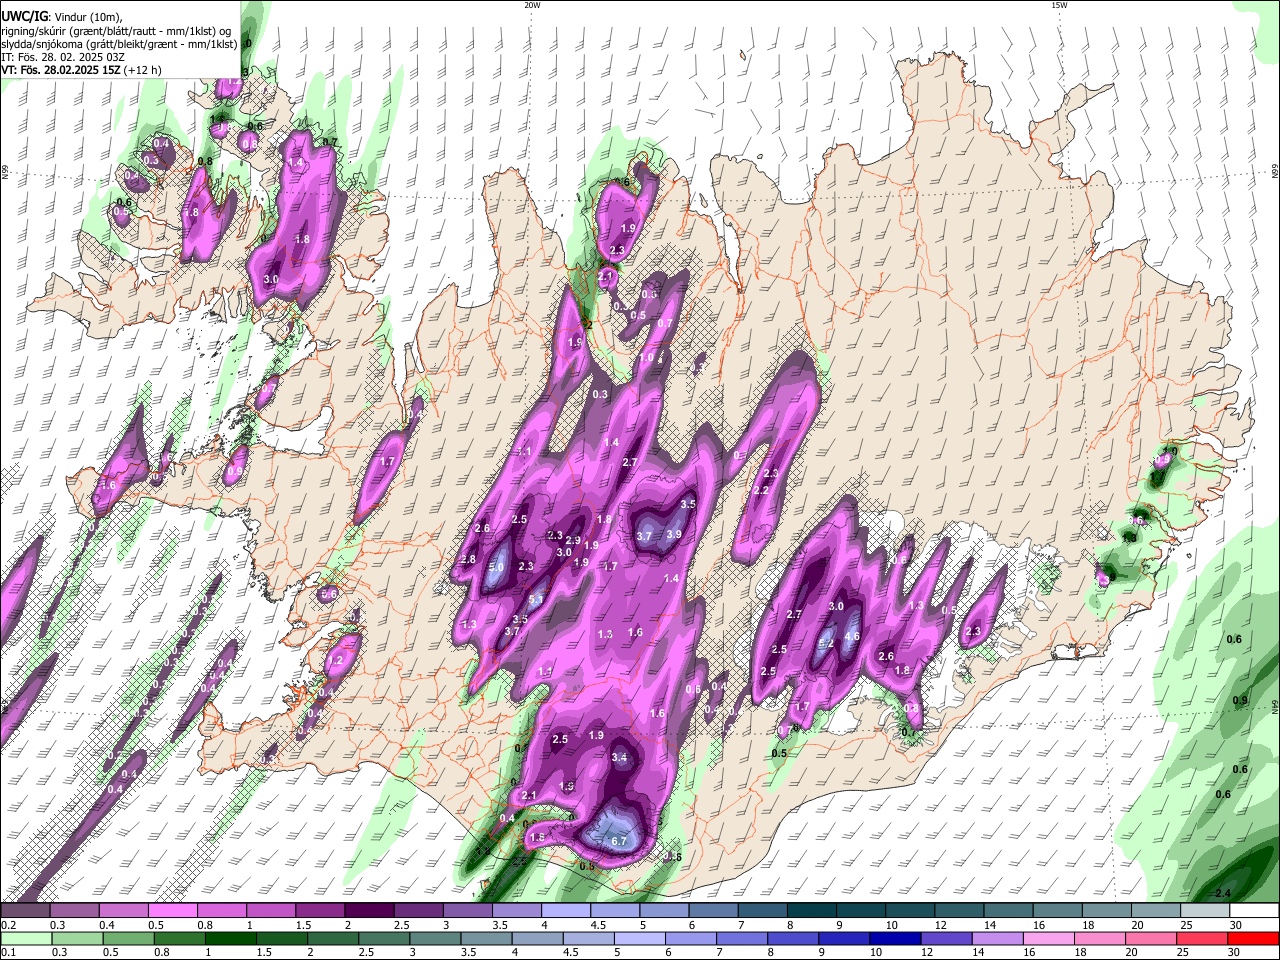Click the bottom-row swatch between 2.5 and 3
This screenshot has width=1280, height=960.
pos(383,939)
